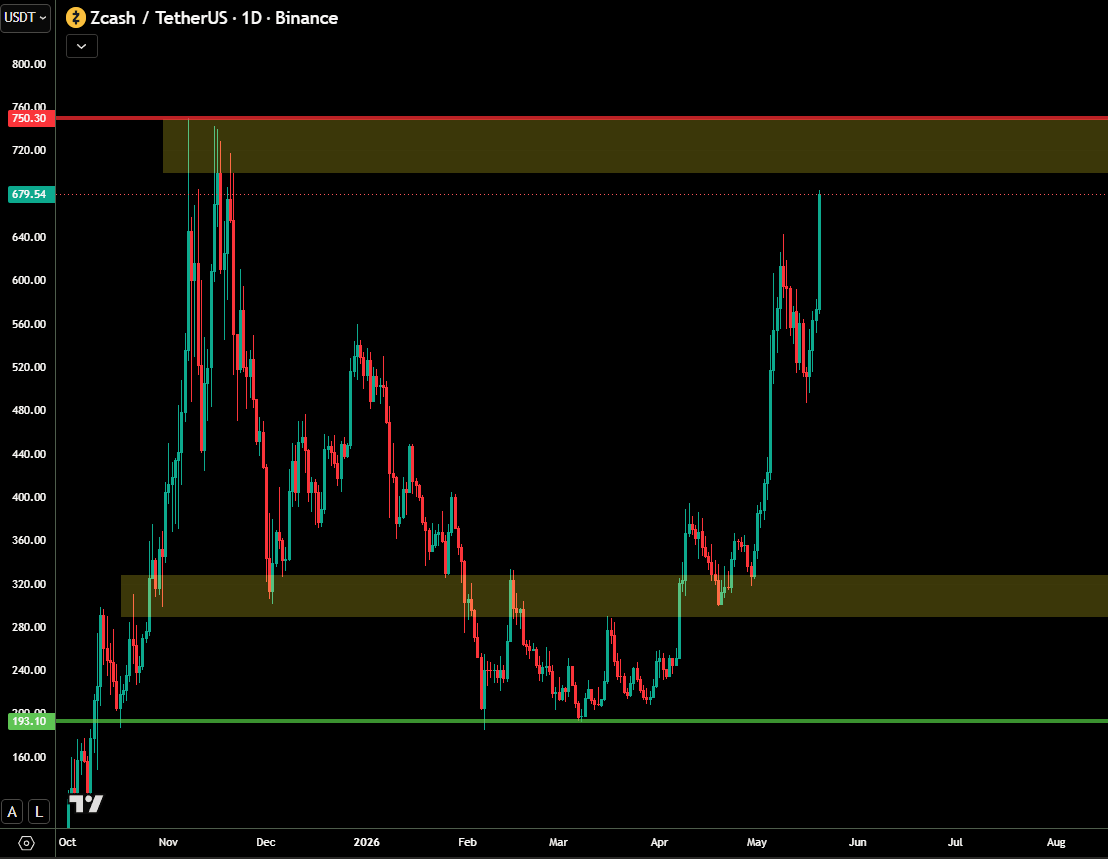1108x859 pixels.
Task: Click the Oct label on time axis
Action: coord(67,842)
